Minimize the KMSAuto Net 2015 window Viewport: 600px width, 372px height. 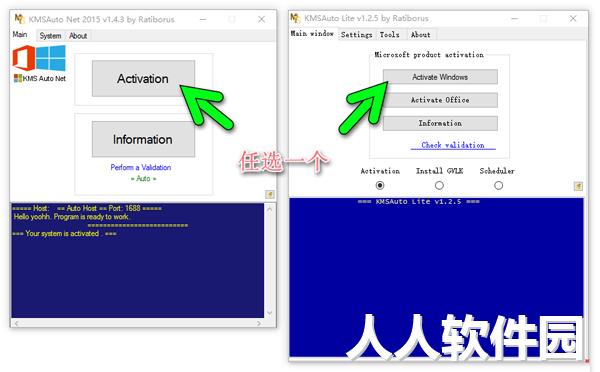[203, 19]
